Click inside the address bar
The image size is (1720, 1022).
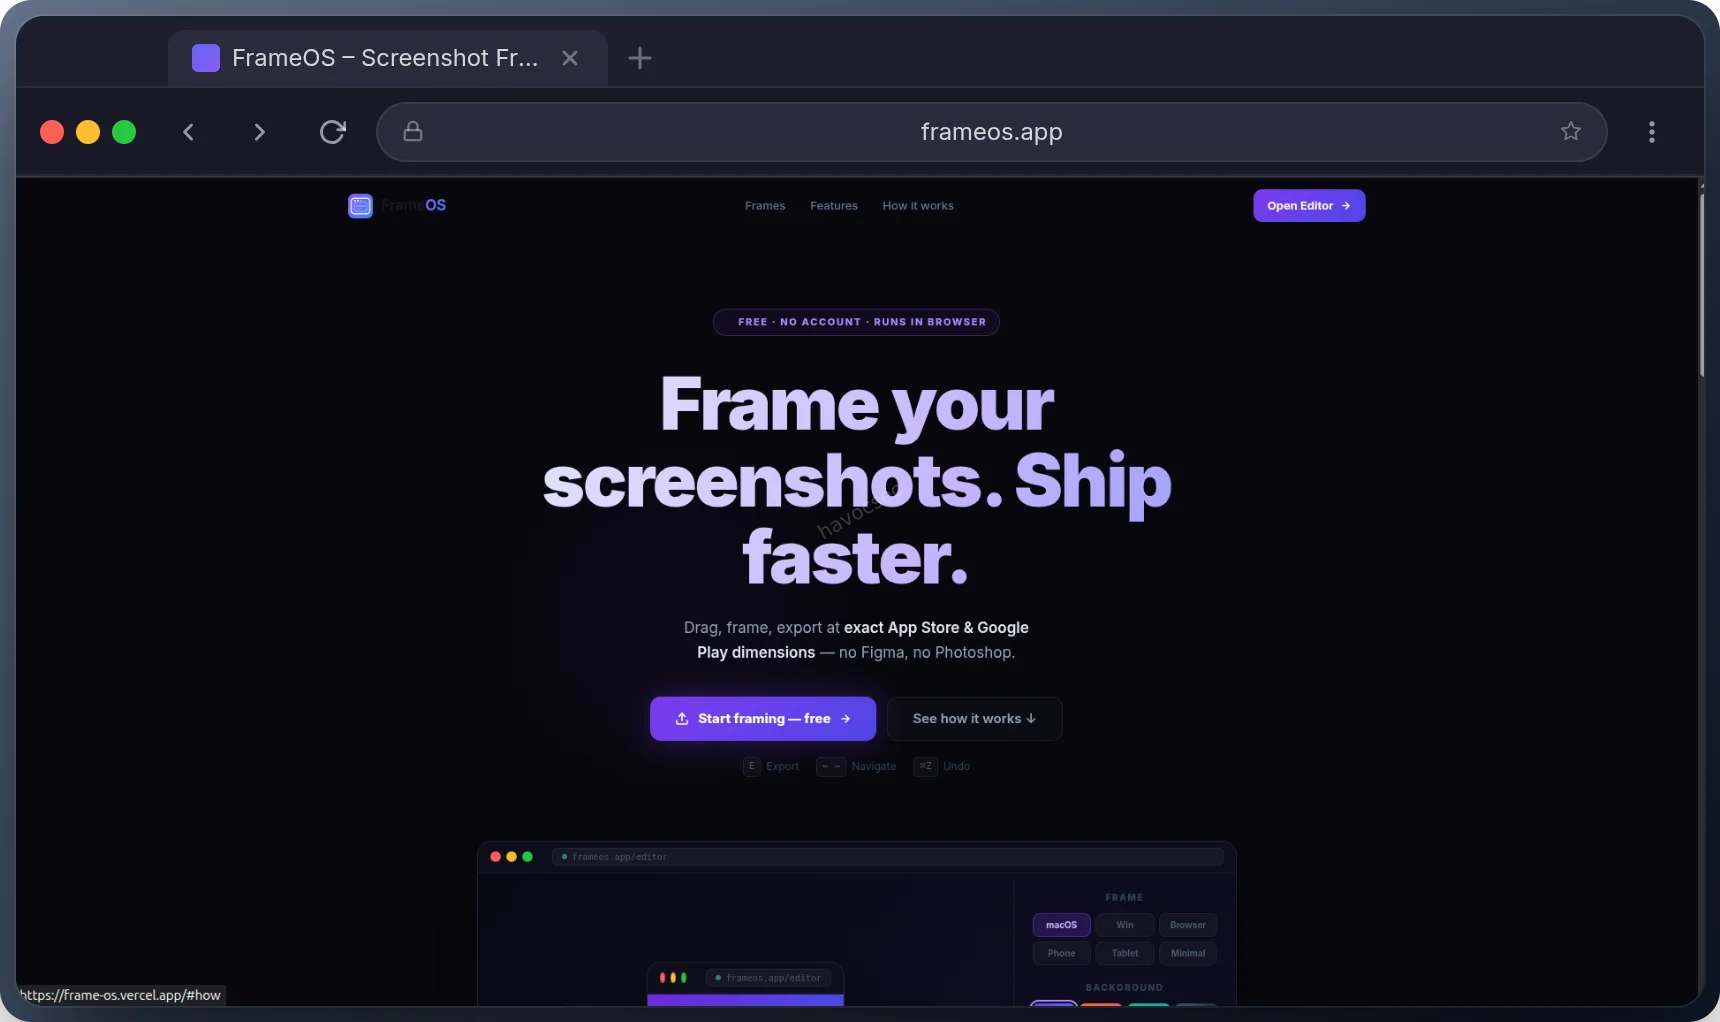[x=989, y=131]
